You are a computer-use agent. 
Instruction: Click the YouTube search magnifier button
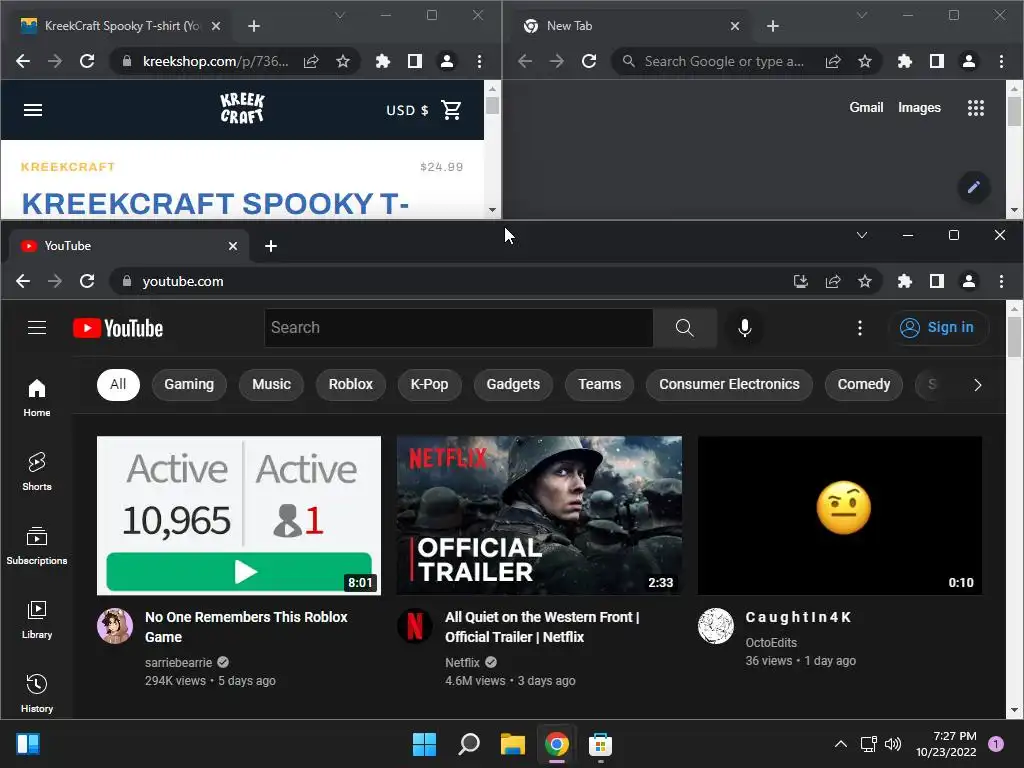pyautogui.click(x=684, y=328)
